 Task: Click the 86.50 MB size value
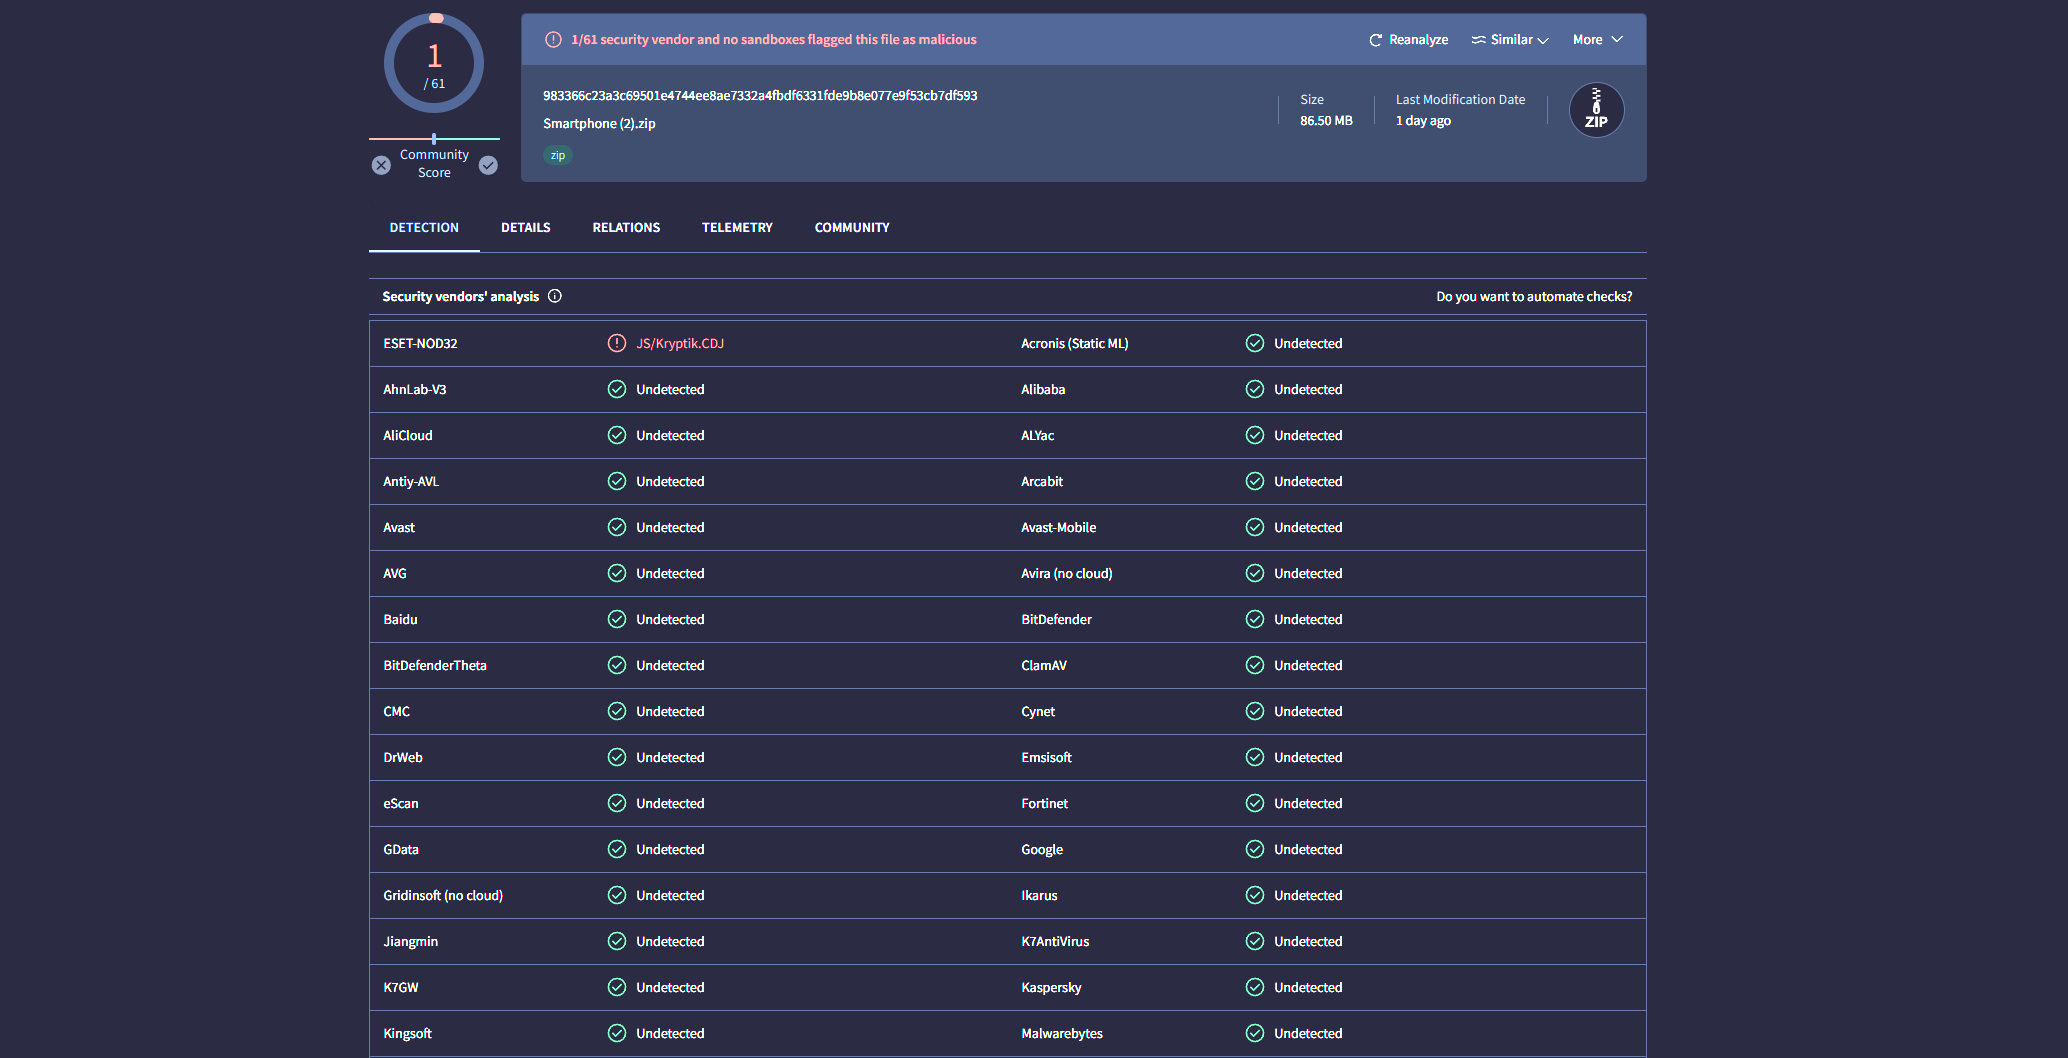tap(1326, 121)
